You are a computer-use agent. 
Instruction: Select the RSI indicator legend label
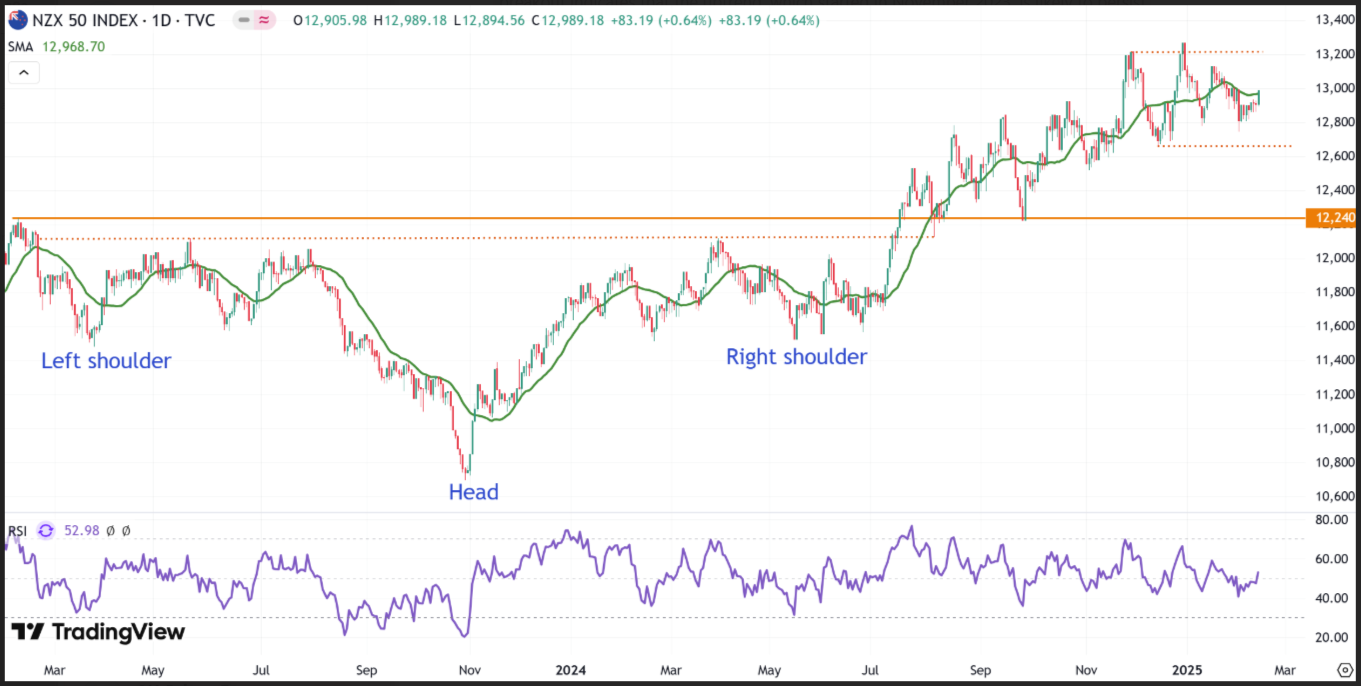[17, 530]
